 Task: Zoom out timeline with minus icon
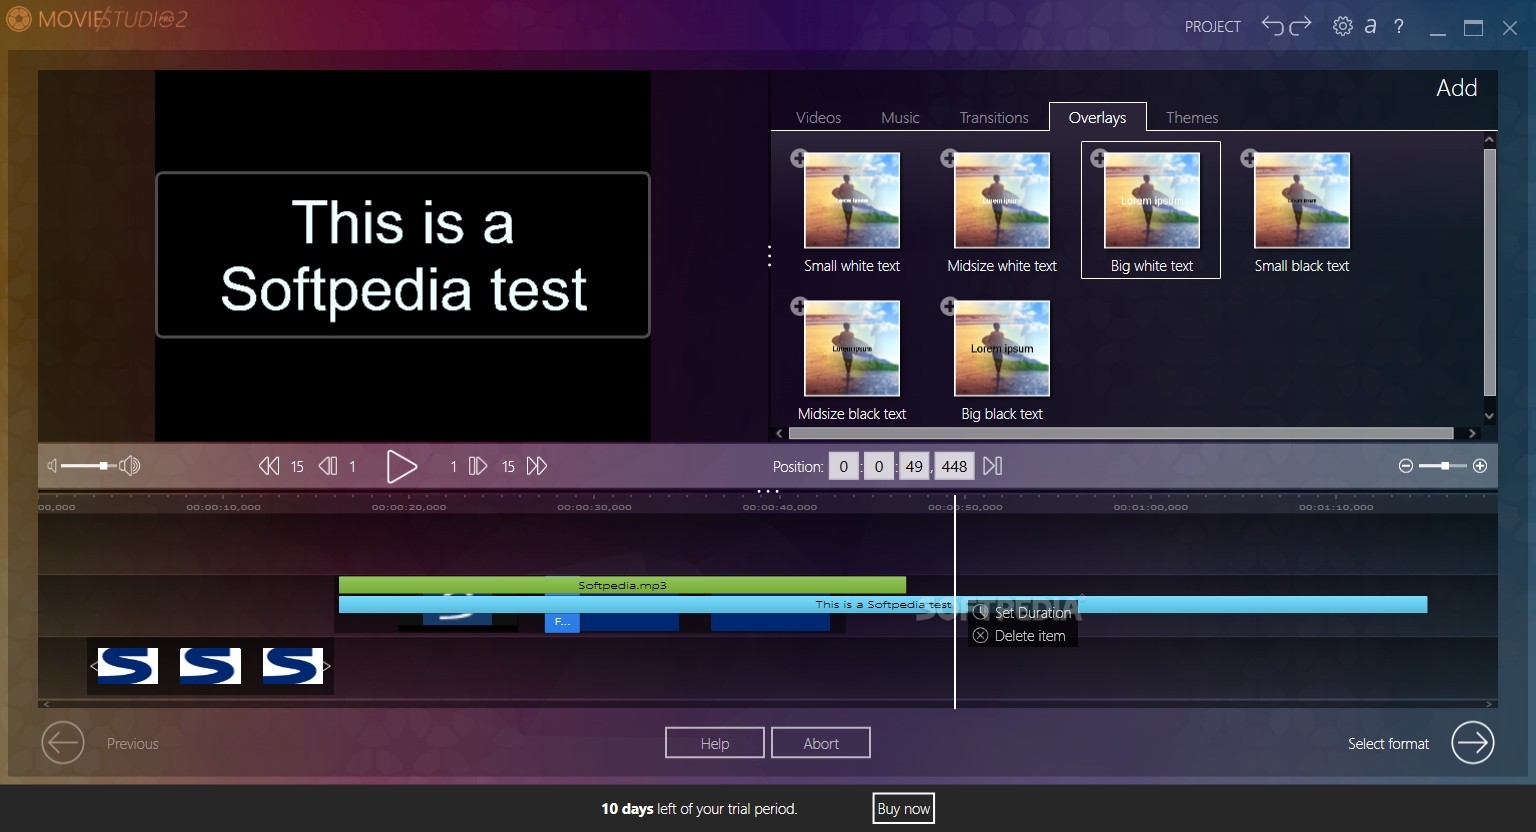[1406, 466]
